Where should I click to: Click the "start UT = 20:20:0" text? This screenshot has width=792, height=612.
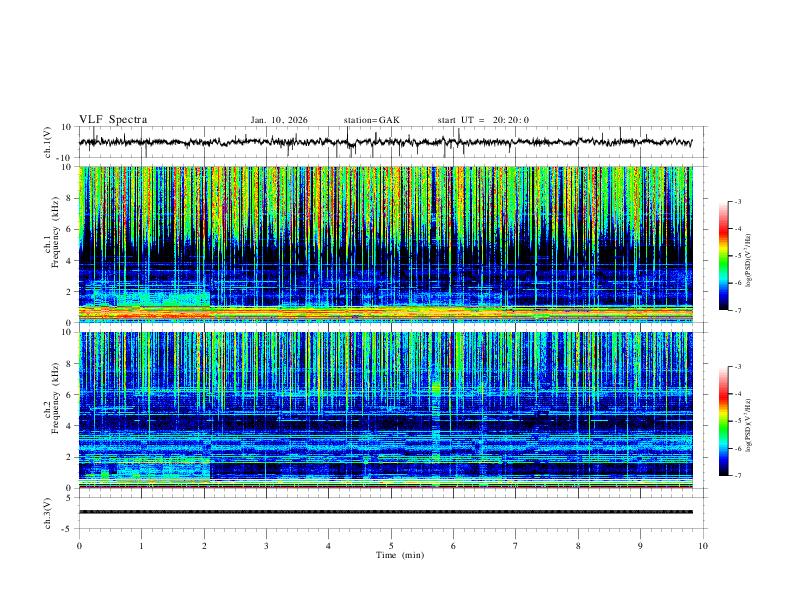point(483,120)
